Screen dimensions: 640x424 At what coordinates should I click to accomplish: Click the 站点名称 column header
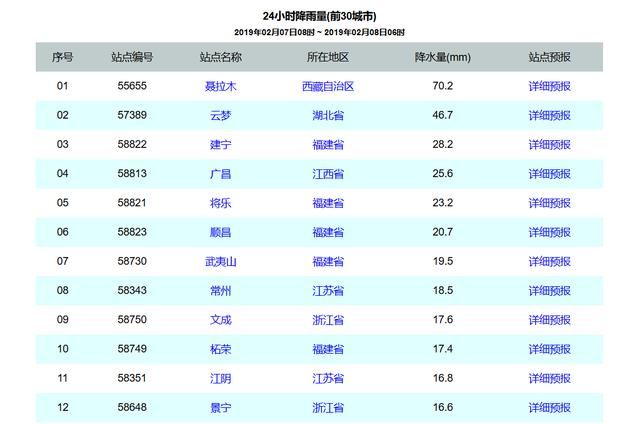click(220, 57)
